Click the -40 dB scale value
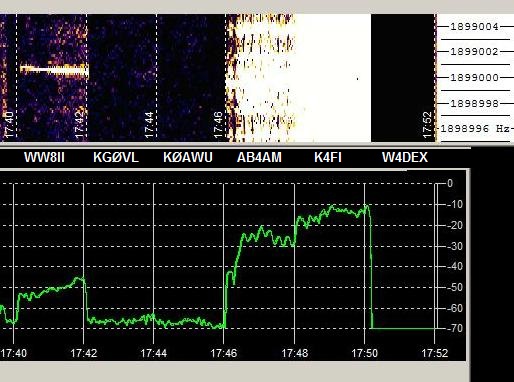The image size is (514, 382). point(455,266)
